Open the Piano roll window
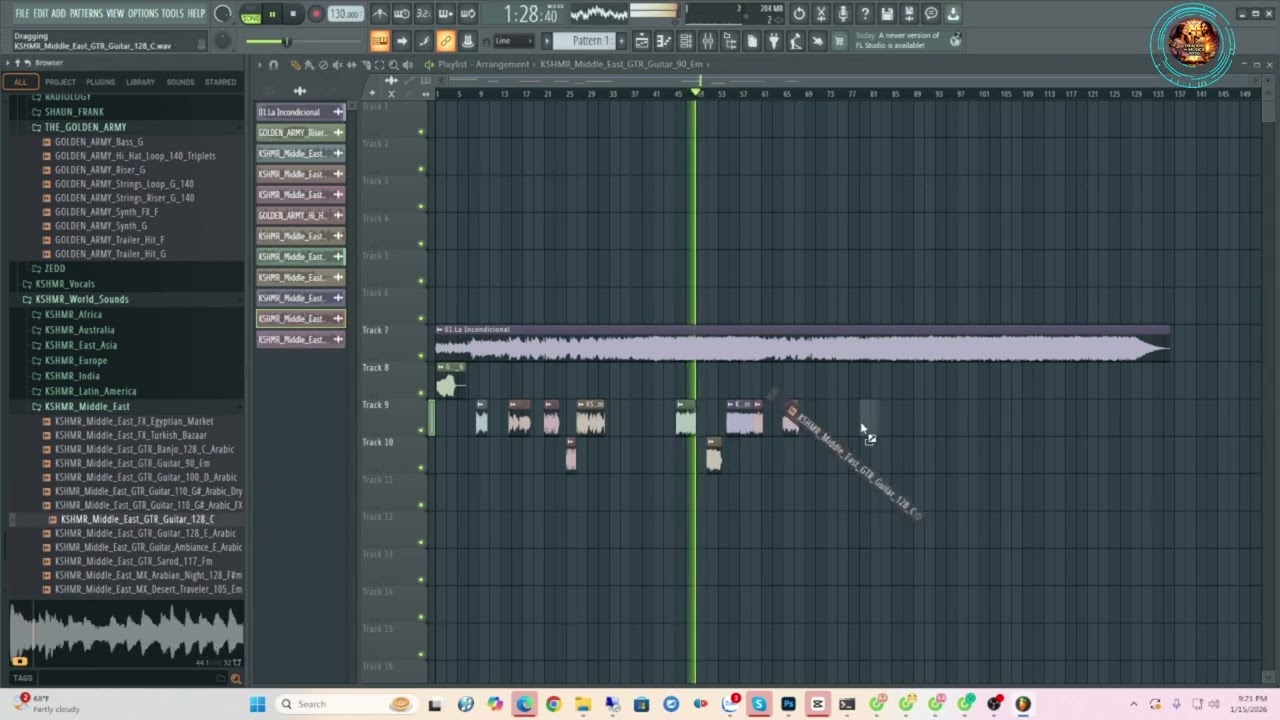This screenshot has height=720, width=1280. click(x=664, y=41)
